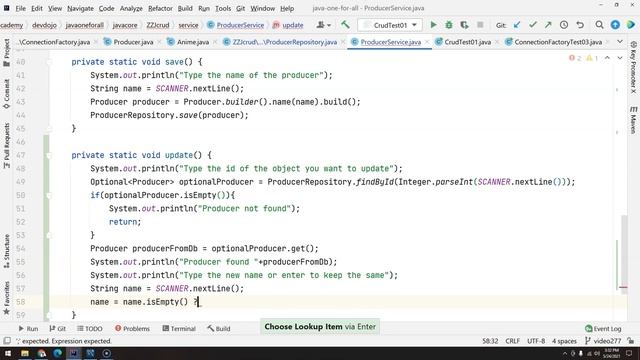Run with coverage shield icon

click(x=464, y=25)
